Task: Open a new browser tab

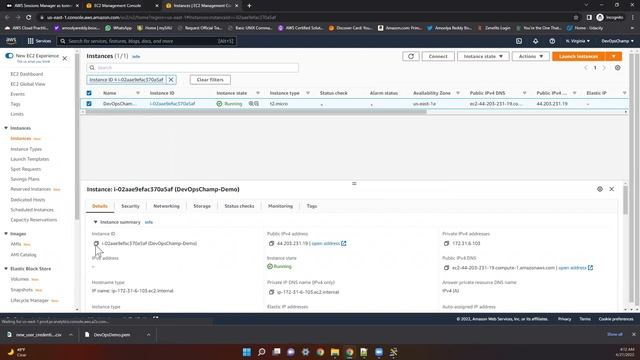Action: pyautogui.click(x=249, y=6)
